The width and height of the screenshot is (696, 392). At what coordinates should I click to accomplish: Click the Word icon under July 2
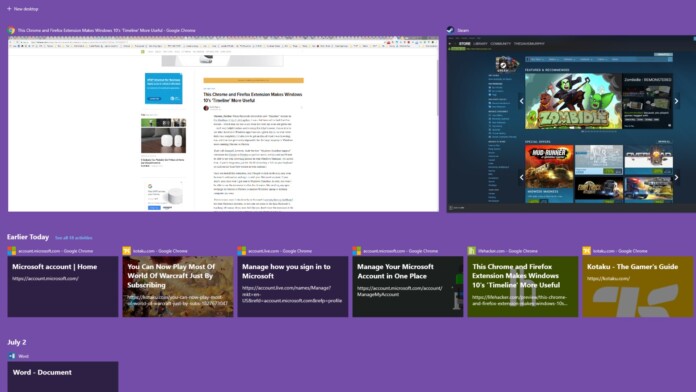click(x=12, y=356)
